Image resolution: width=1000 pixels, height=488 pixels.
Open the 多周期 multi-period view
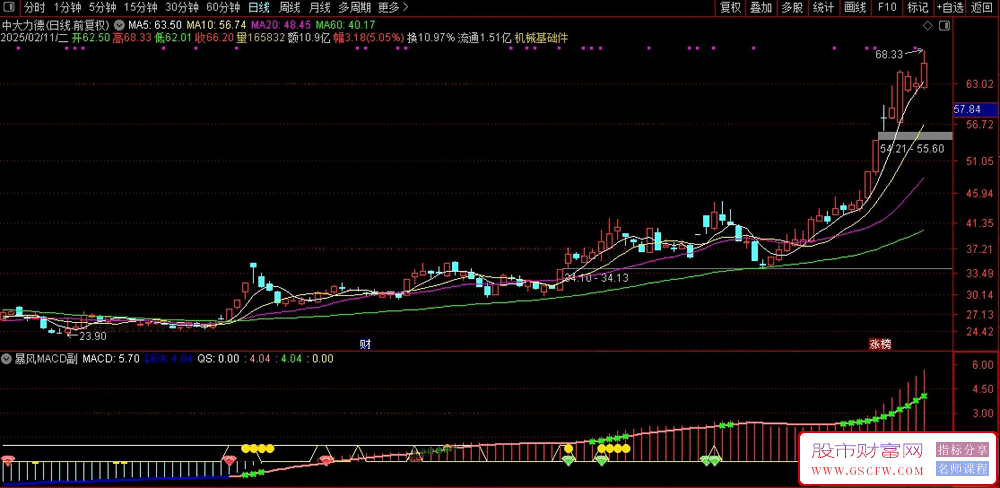point(354,8)
